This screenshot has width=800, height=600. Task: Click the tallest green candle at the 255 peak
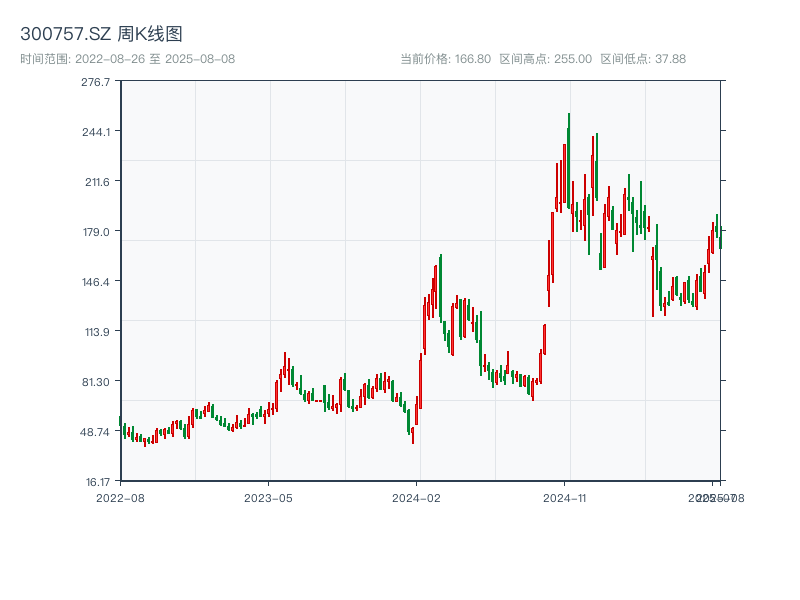[x=568, y=161]
